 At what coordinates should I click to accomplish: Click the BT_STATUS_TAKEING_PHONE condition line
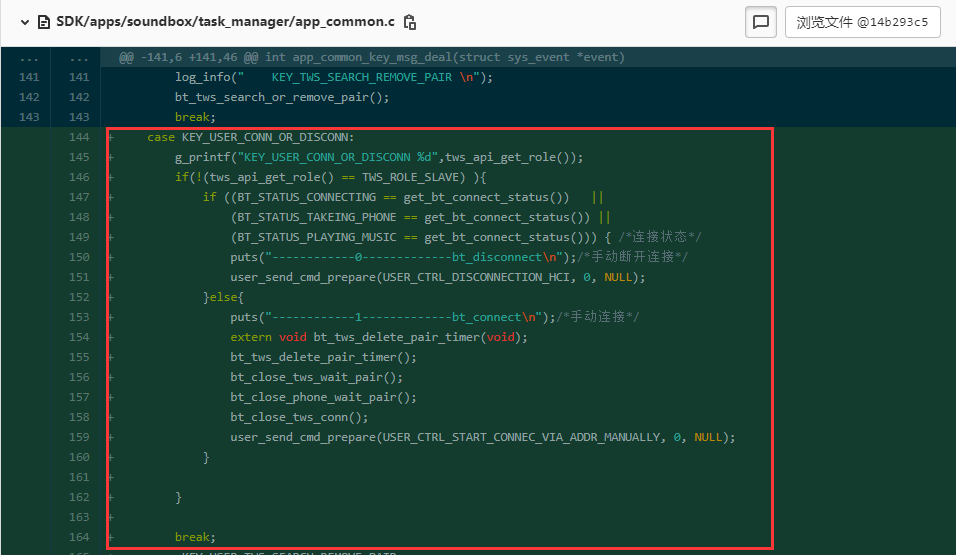pyautogui.click(x=420, y=218)
